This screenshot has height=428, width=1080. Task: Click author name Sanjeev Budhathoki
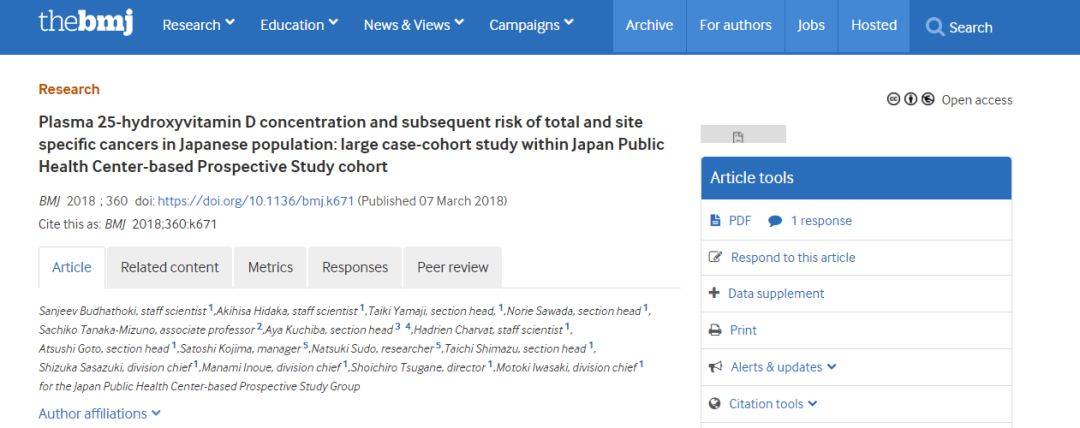[89, 311]
